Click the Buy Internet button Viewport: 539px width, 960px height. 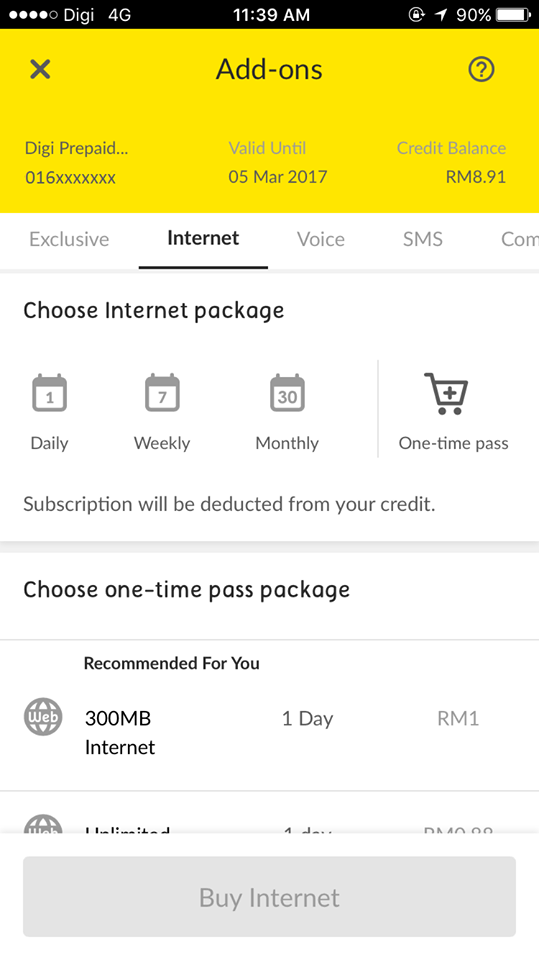click(x=270, y=897)
